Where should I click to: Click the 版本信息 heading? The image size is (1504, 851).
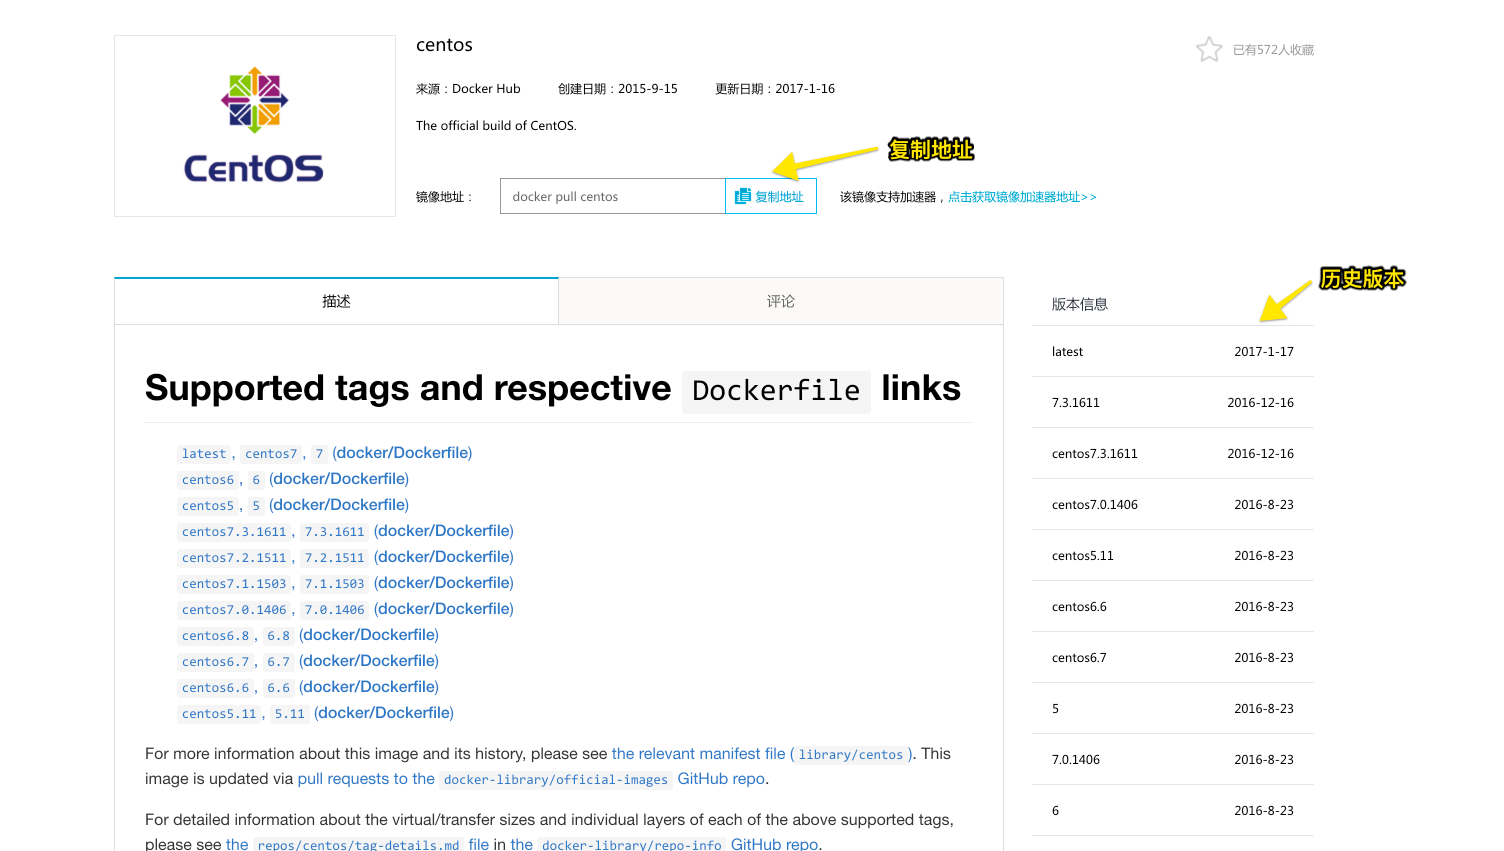(x=1080, y=304)
